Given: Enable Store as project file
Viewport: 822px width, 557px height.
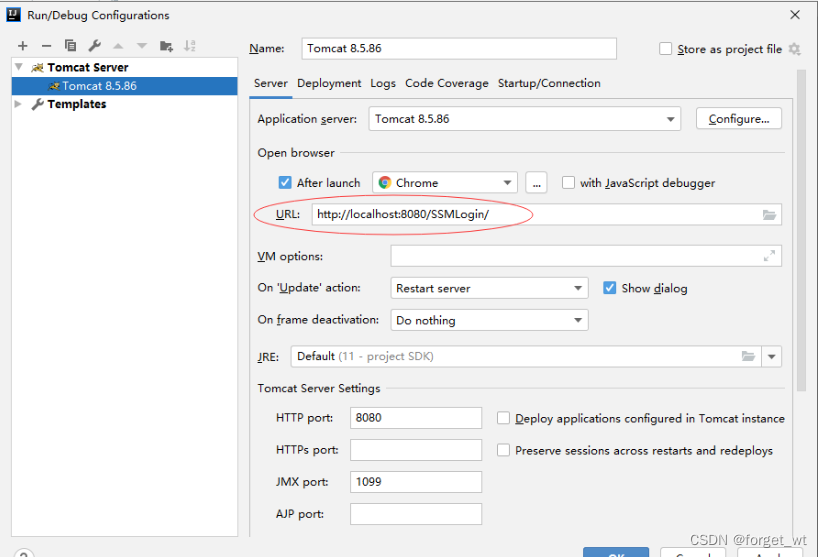Looking at the screenshot, I should [x=665, y=49].
